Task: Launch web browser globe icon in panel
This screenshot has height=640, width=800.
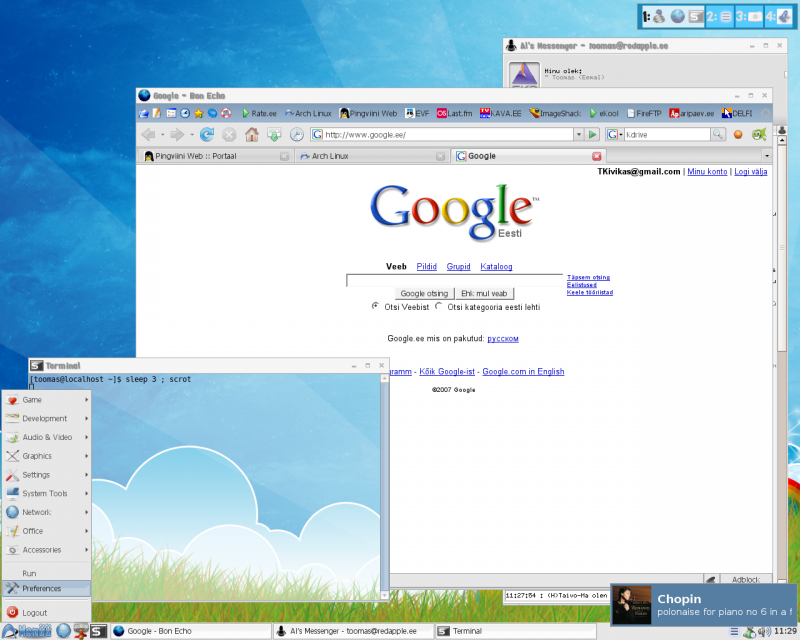Action: click(63, 631)
